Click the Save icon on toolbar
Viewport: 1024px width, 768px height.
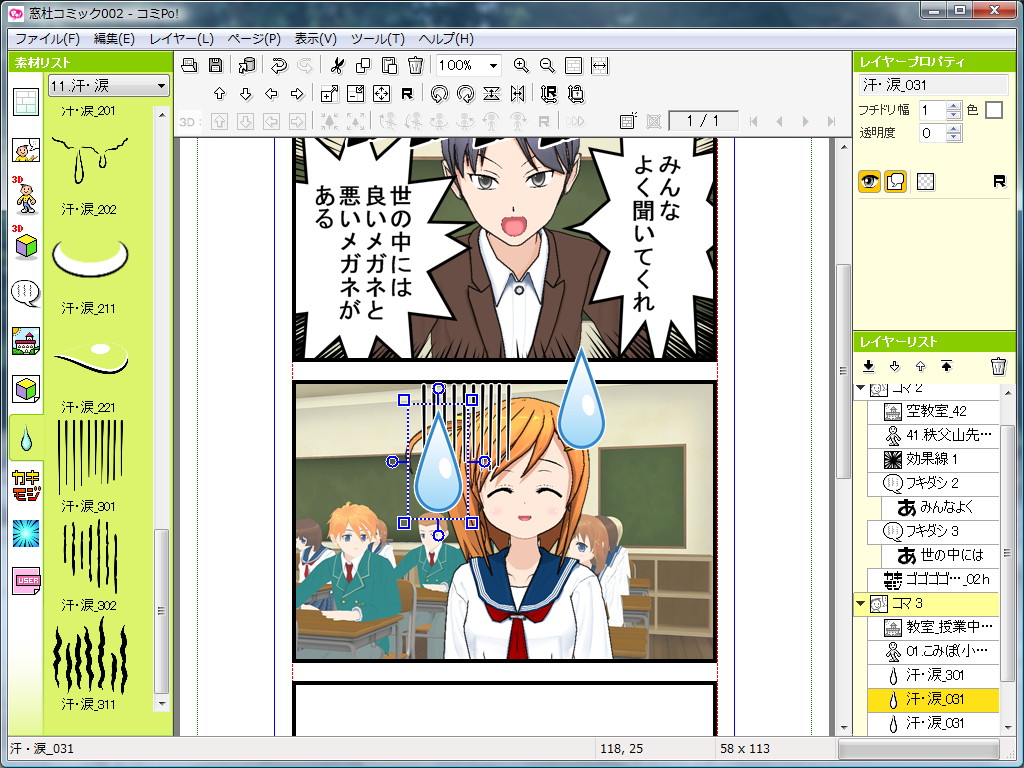[214, 65]
